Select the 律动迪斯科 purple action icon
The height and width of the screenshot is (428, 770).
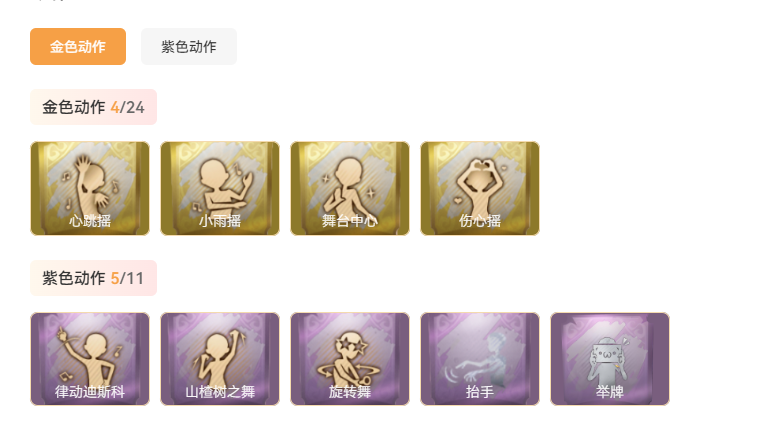[x=90, y=359]
